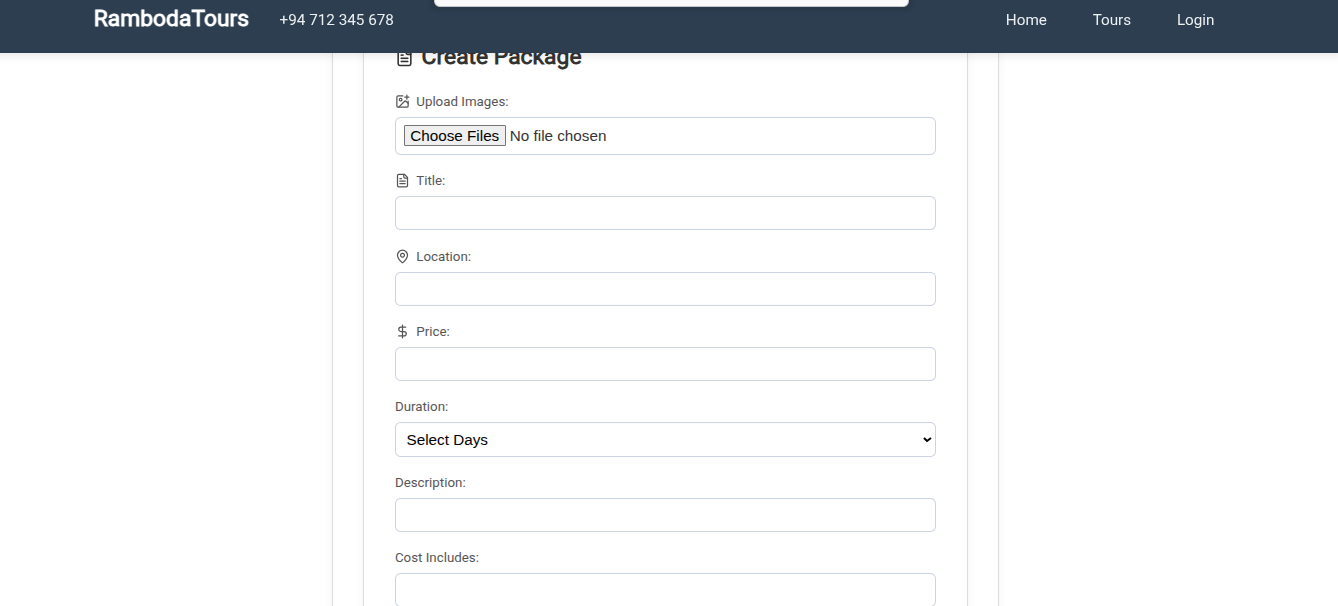Click the image icon next to Upload Images

tap(403, 102)
